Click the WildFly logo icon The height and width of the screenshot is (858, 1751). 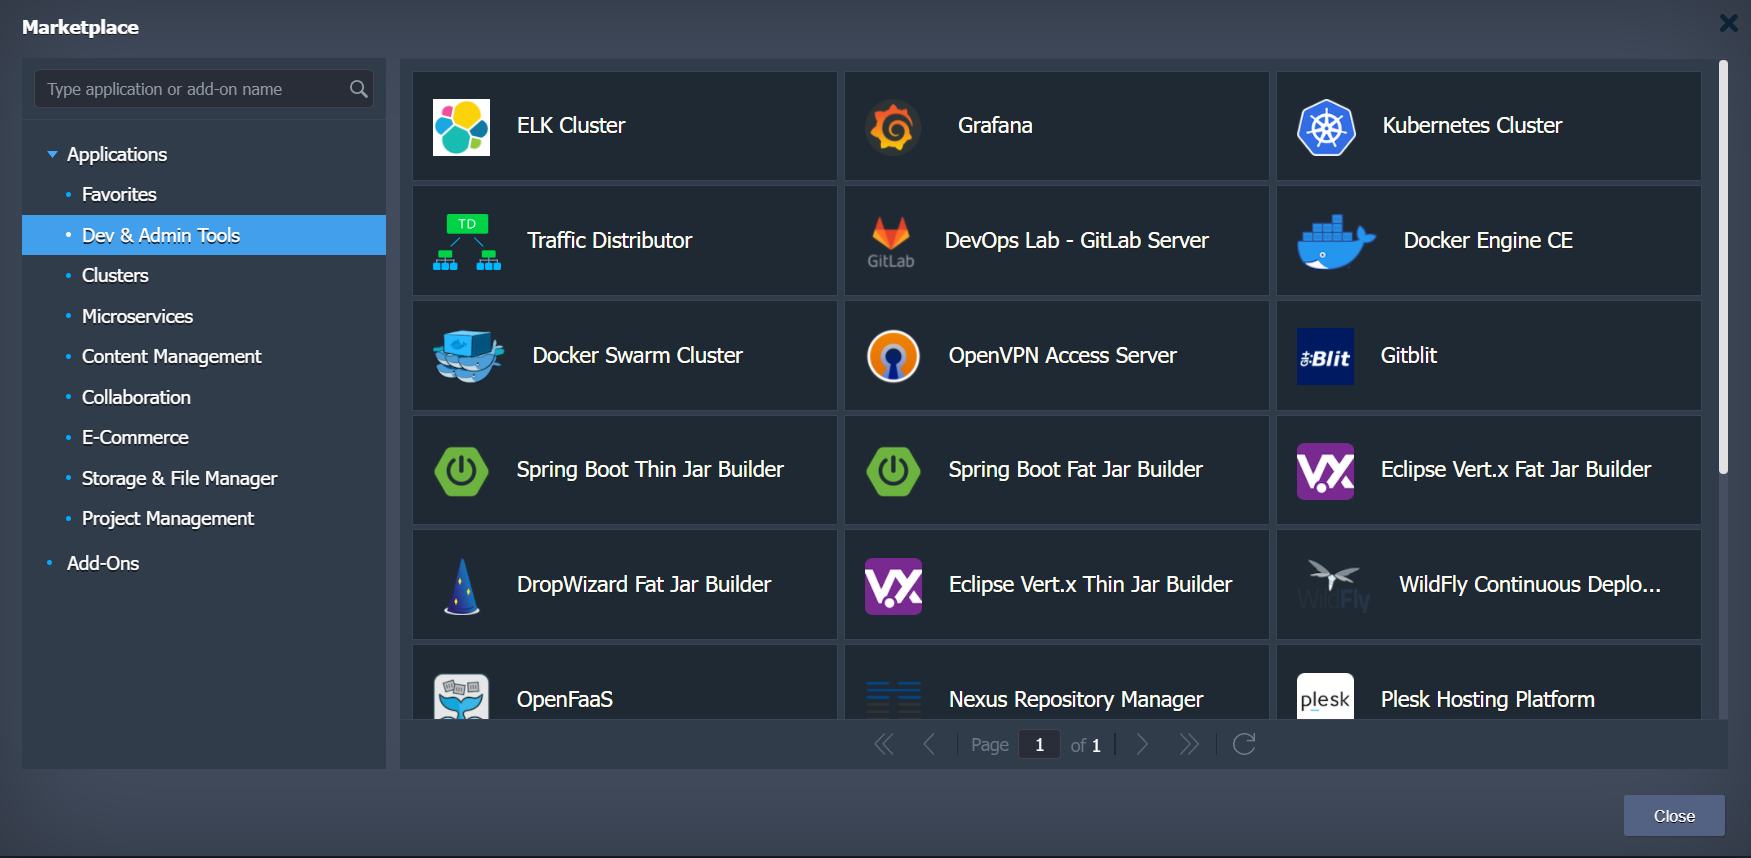tap(1334, 586)
